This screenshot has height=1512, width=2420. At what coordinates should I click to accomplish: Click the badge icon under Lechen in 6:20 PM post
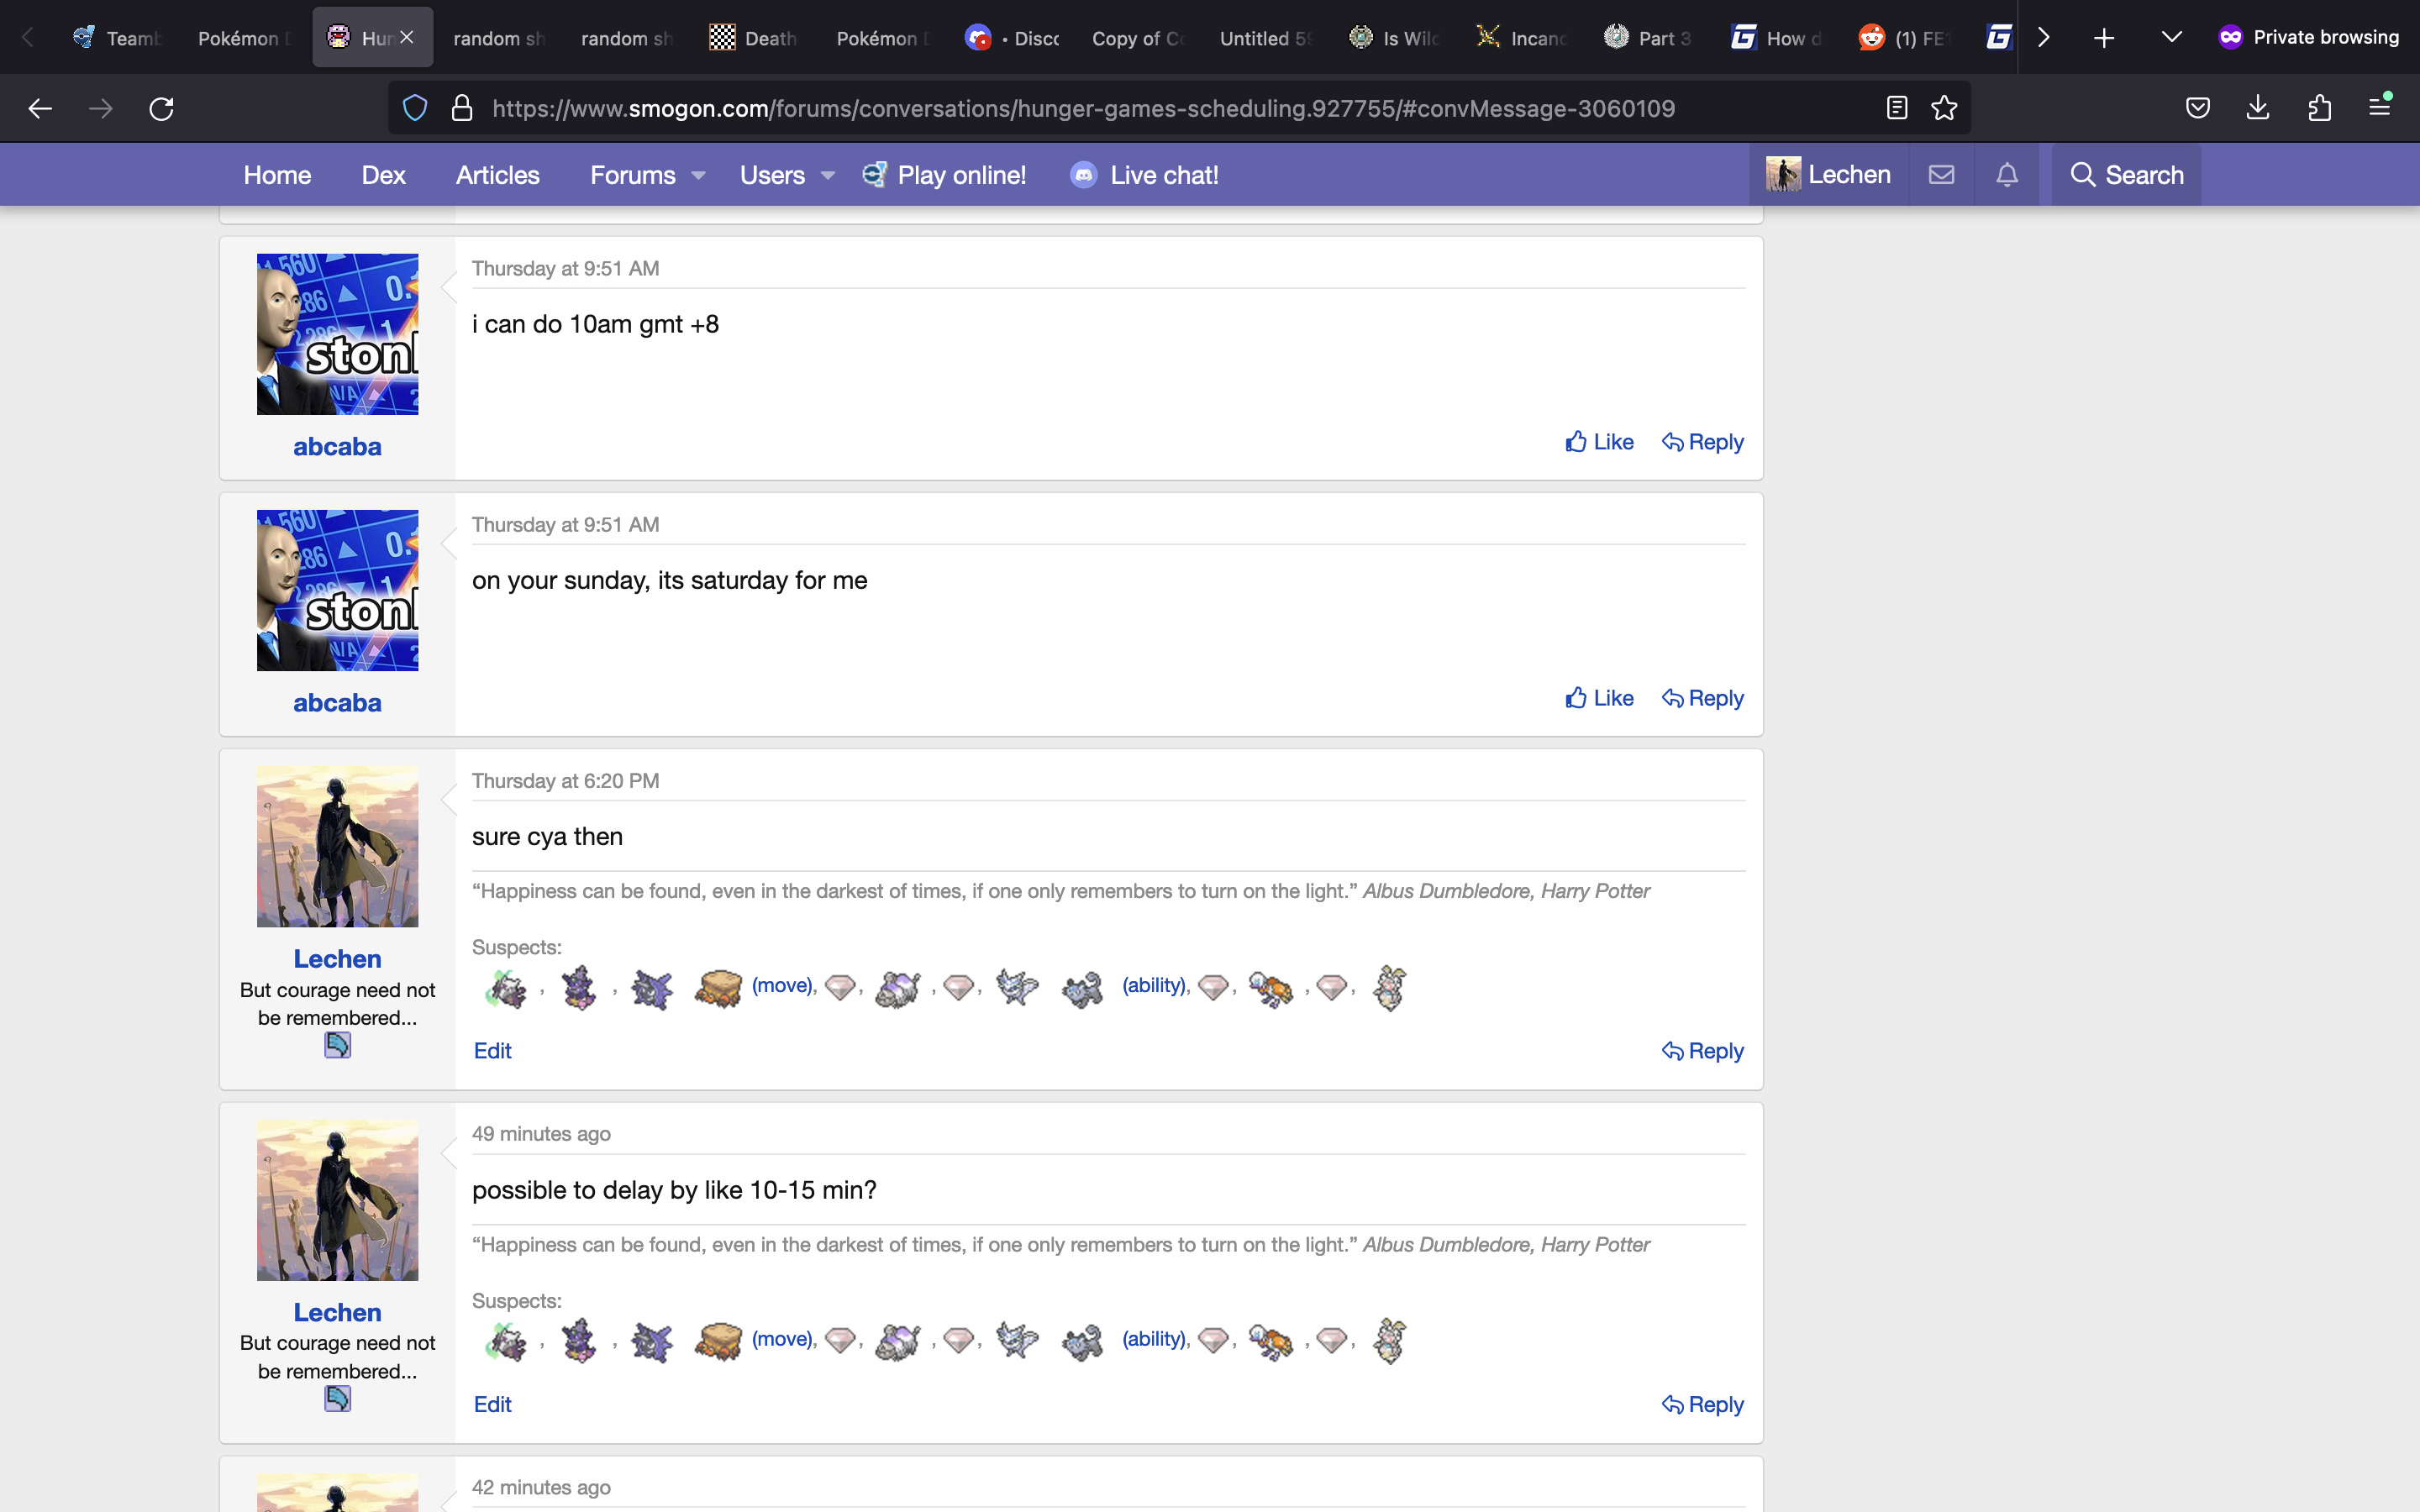coord(337,1046)
